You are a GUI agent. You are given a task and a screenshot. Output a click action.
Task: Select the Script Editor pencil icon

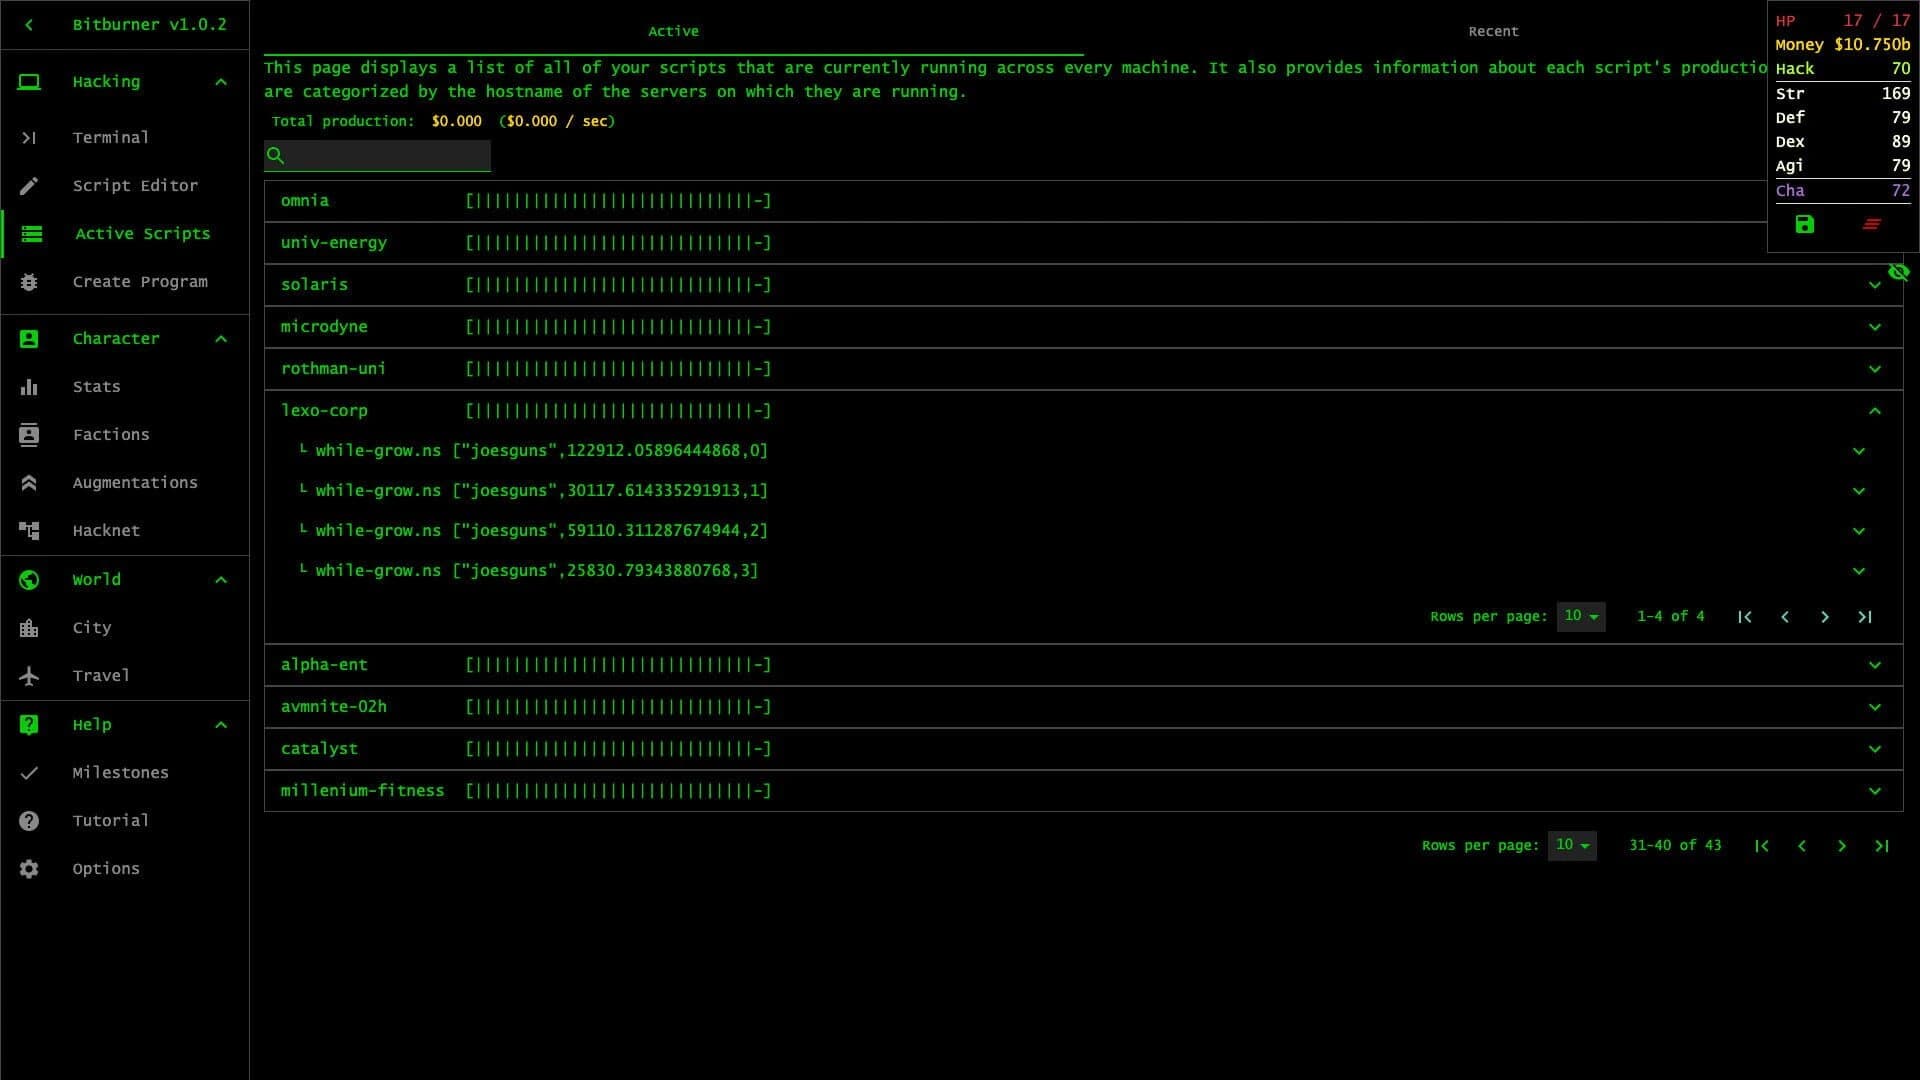(x=30, y=185)
